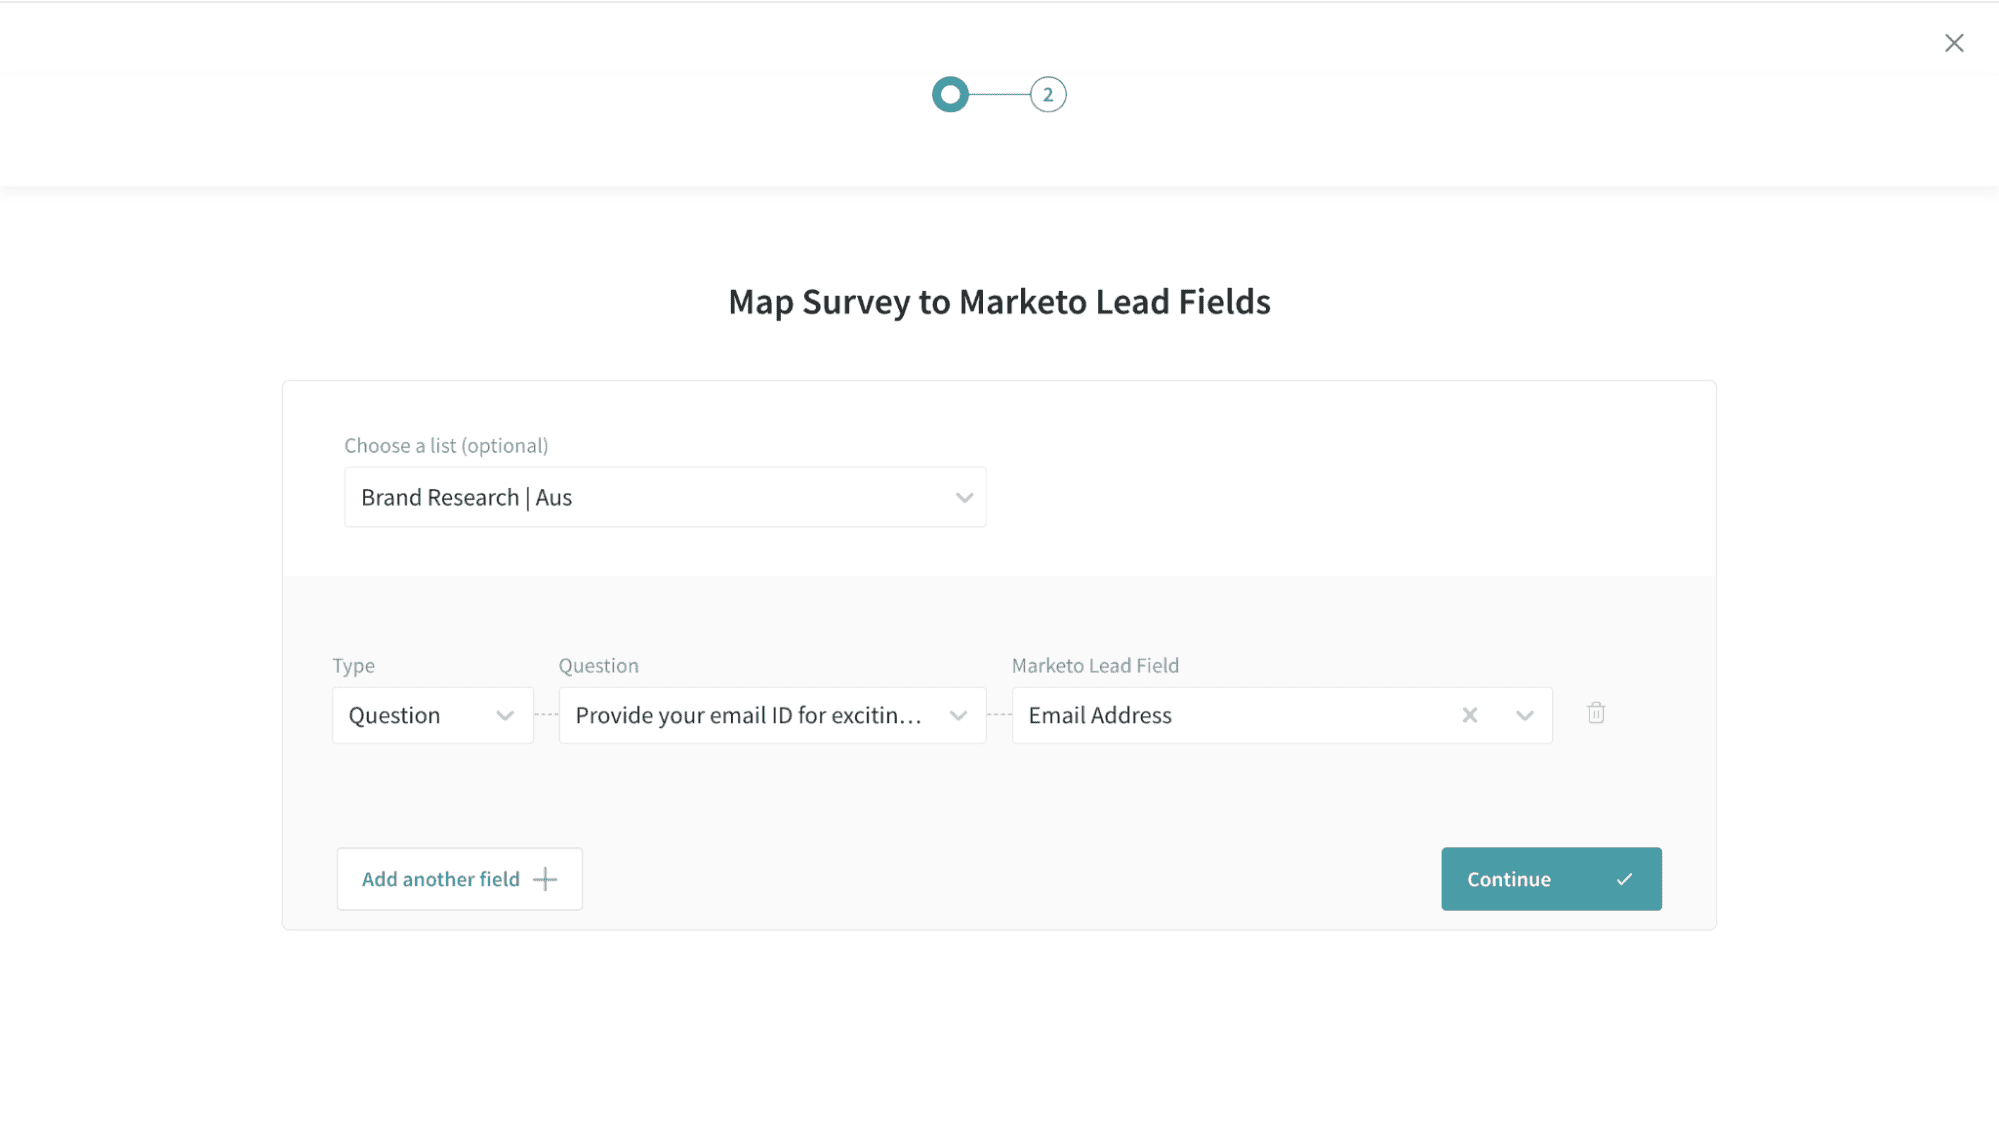Click the 'Choose a list (optional)' label
Screen dimensions: 1999x1132
pyautogui.click(x=446, y=445)
